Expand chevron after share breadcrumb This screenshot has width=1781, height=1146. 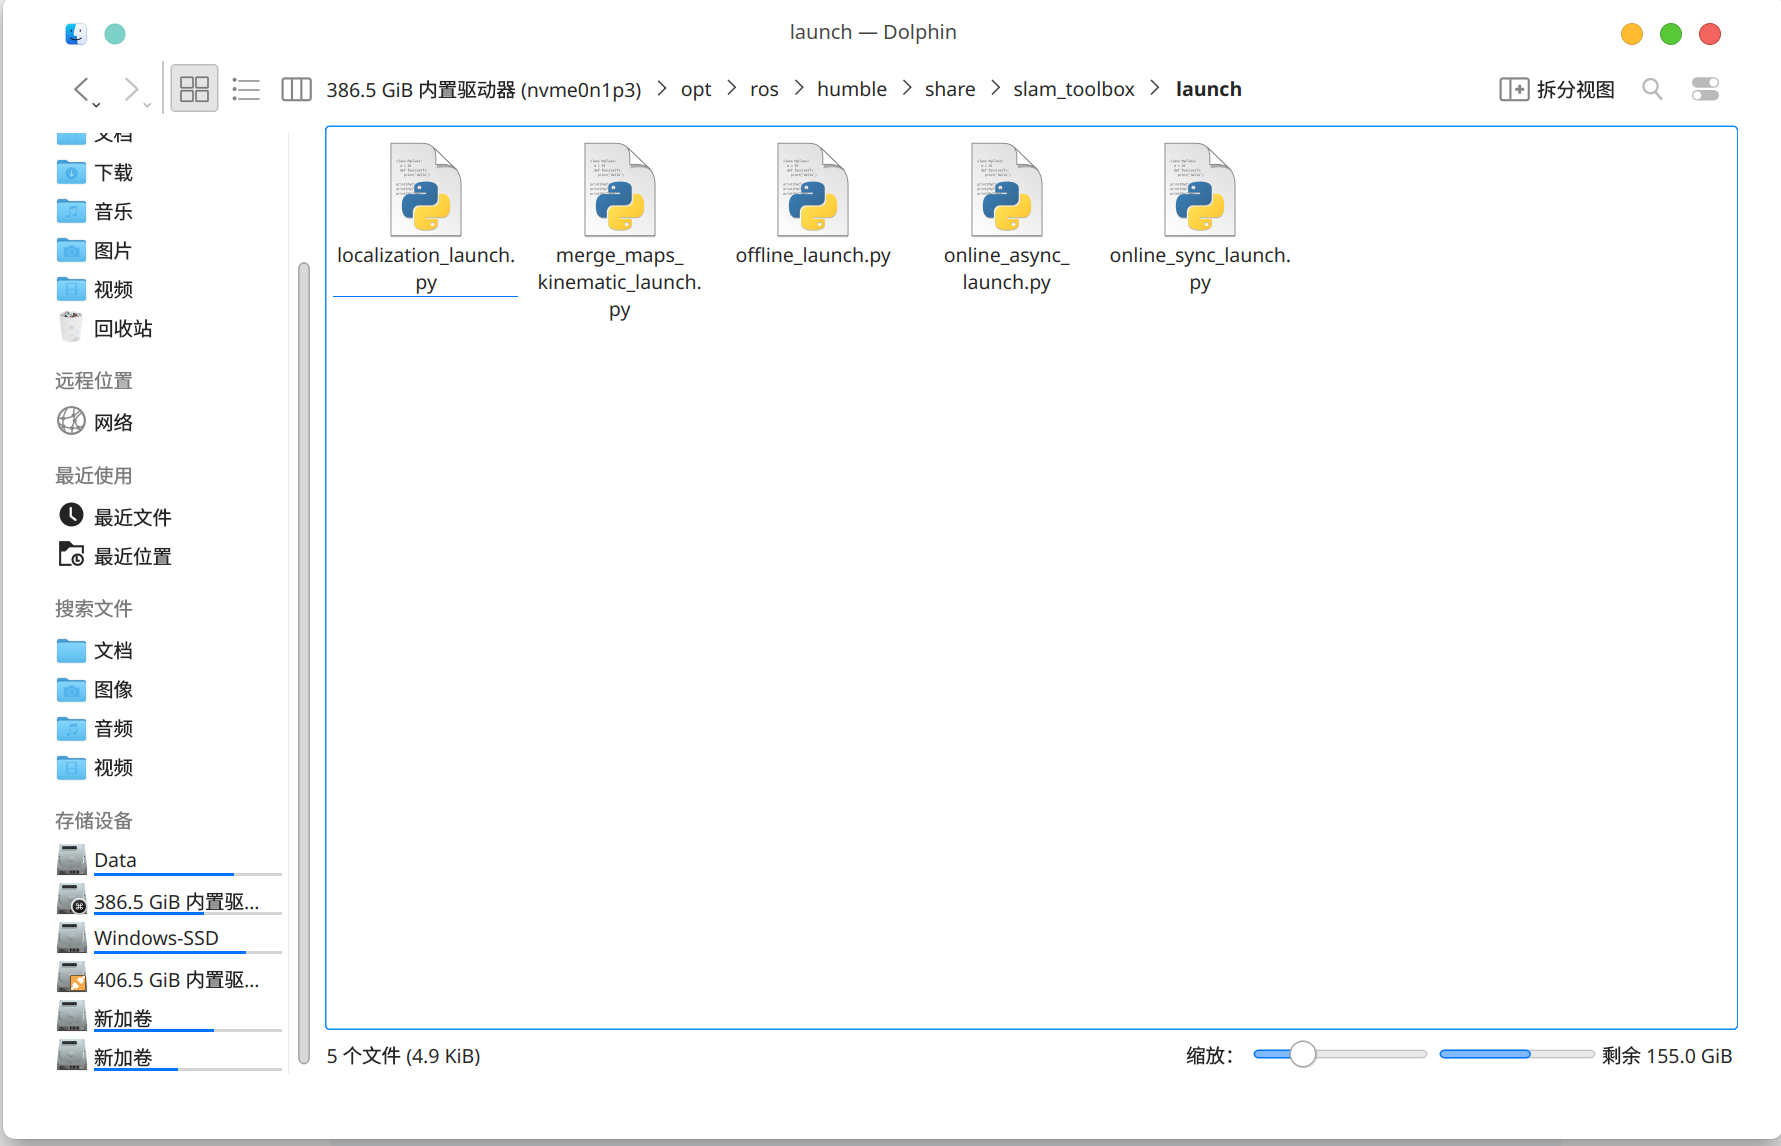click(x=996, y=89)
